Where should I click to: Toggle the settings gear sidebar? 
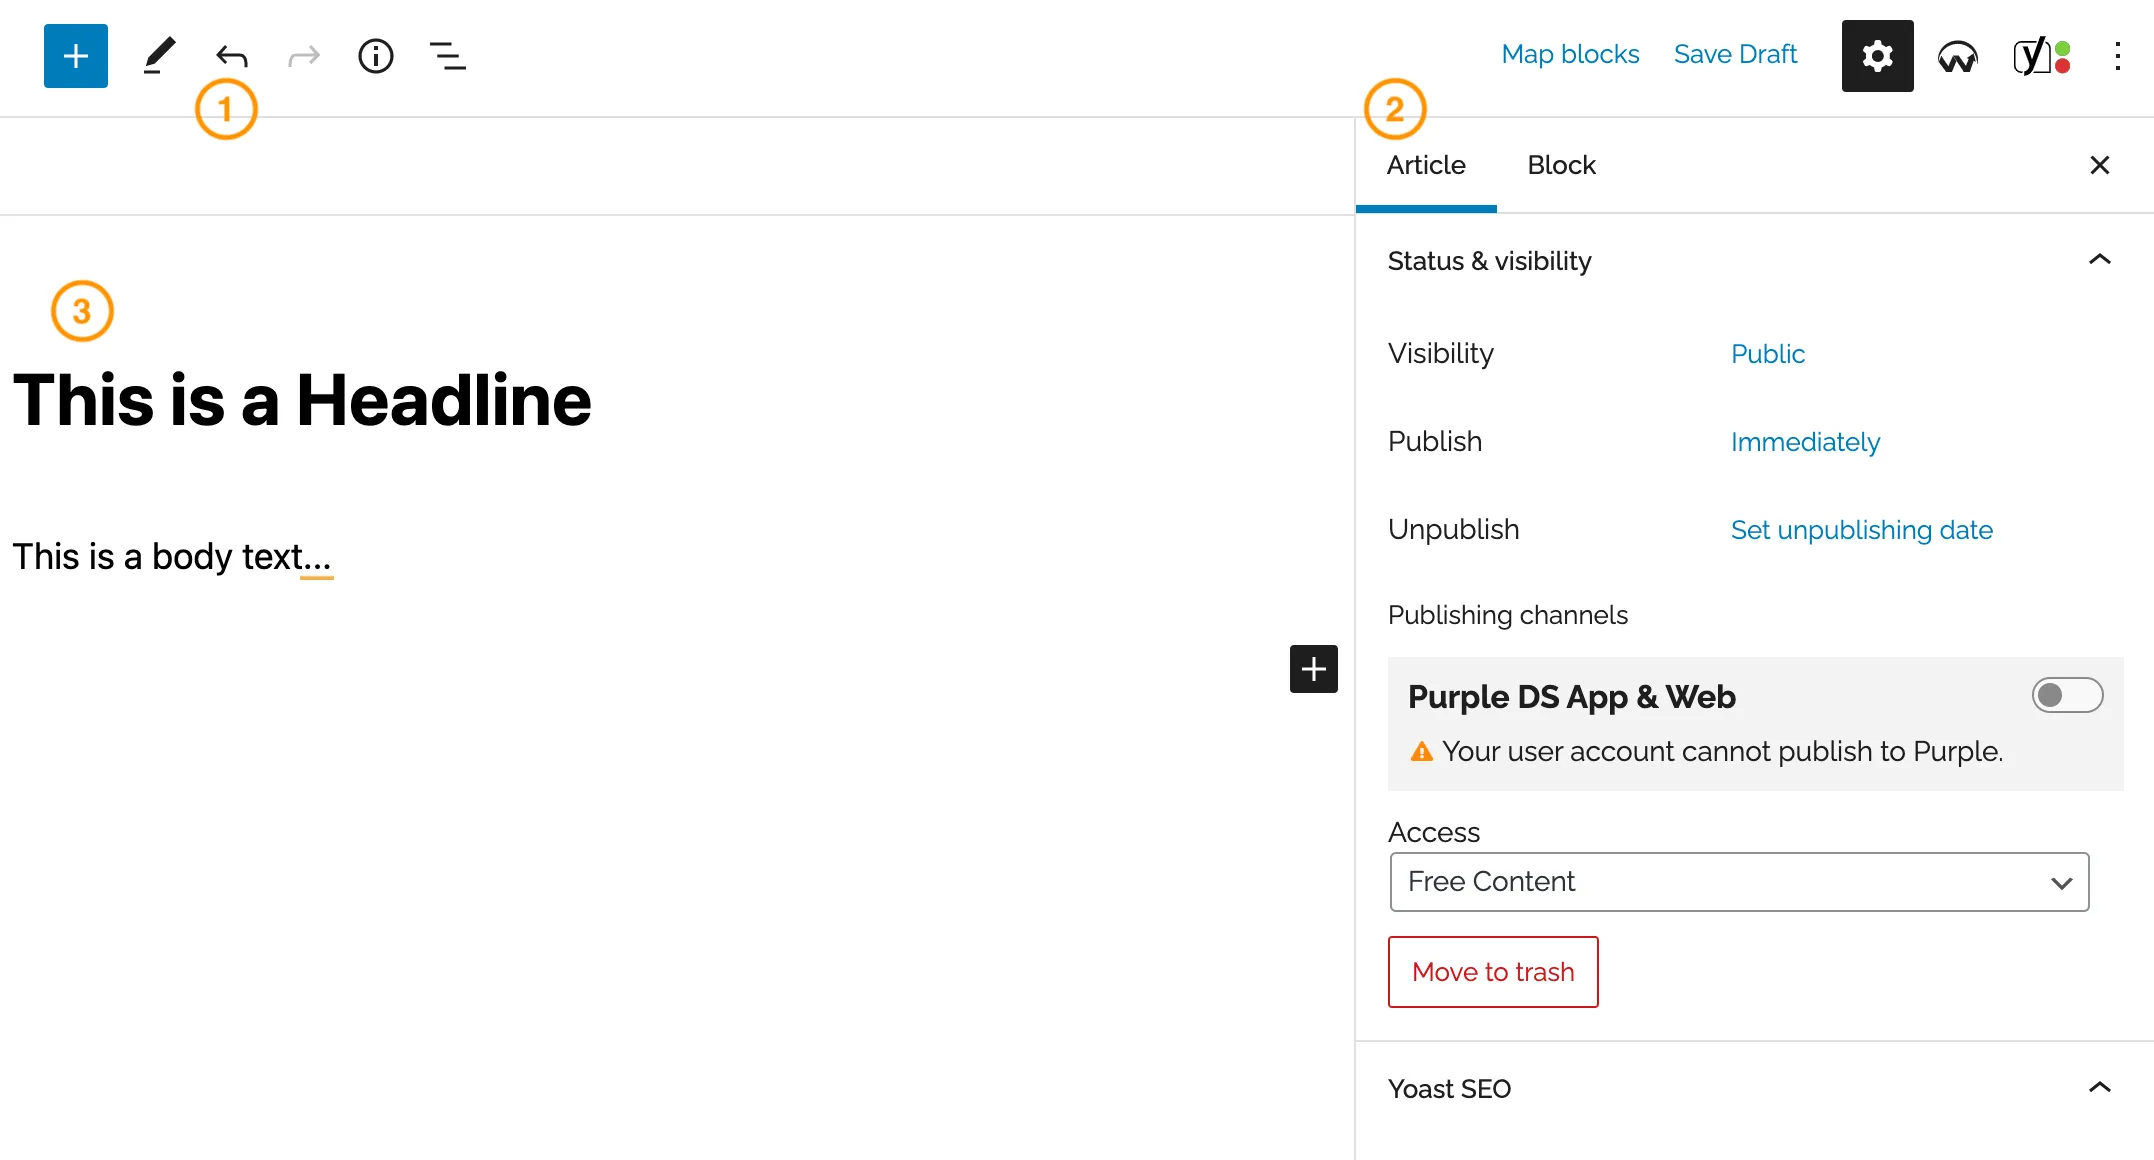(1878, 56)
